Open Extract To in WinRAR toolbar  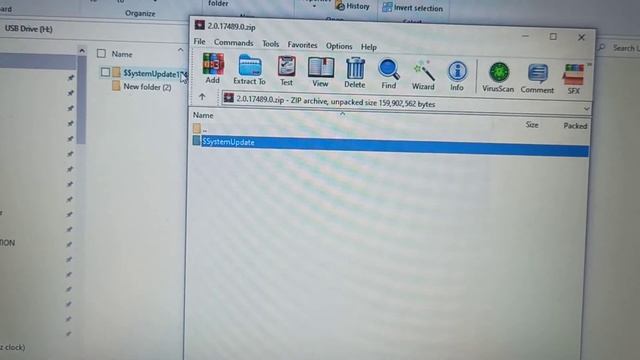pyautogui.click(x=249, y=70)
